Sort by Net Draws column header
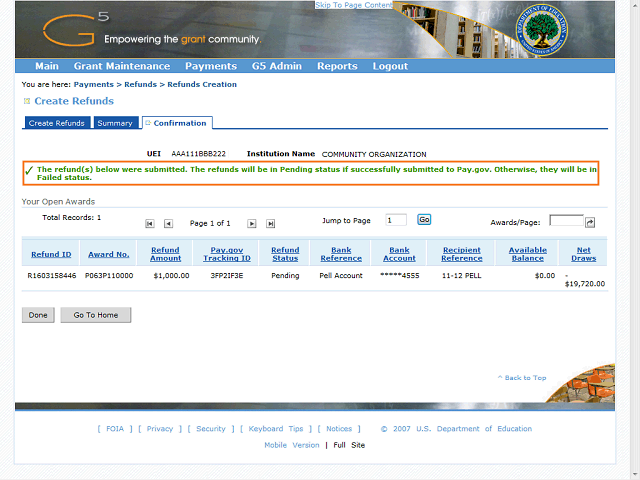640x480 pixels. 584,254
